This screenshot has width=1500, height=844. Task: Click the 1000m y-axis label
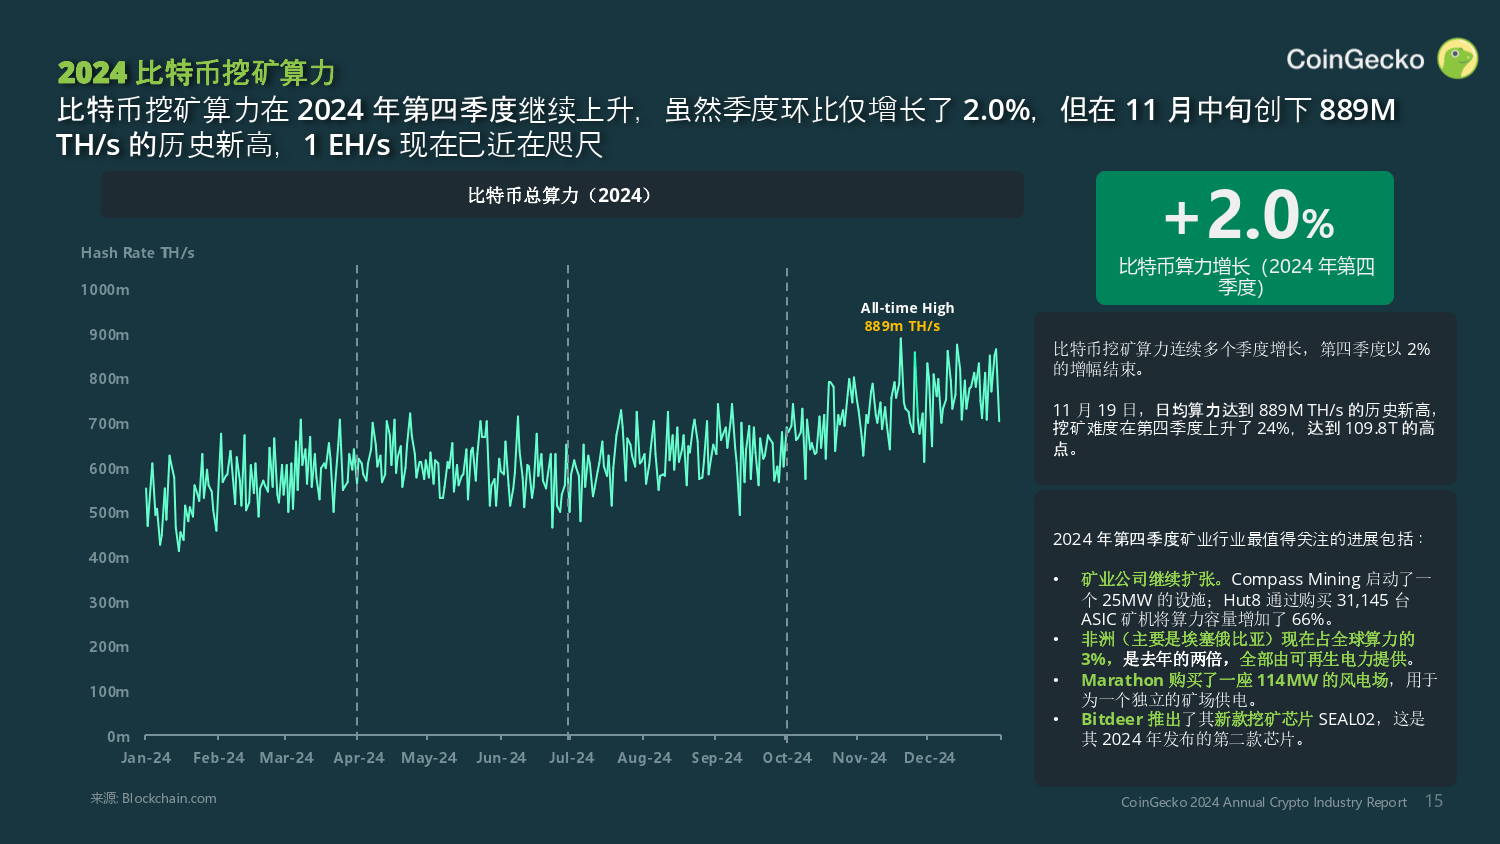tap(105, 290)
